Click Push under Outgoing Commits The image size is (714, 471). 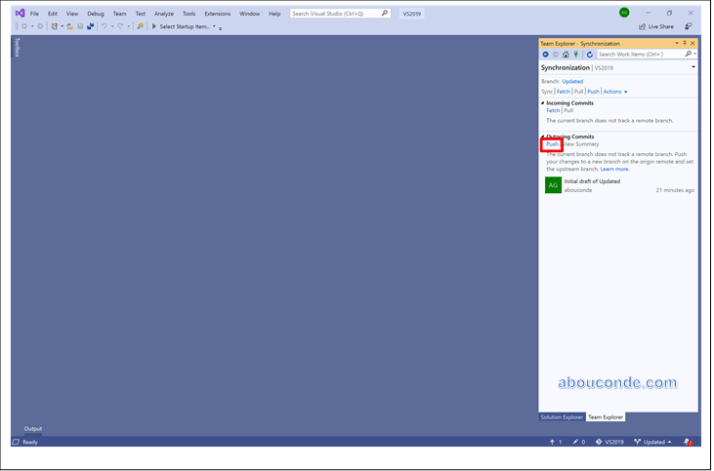[x=552, y=144]
